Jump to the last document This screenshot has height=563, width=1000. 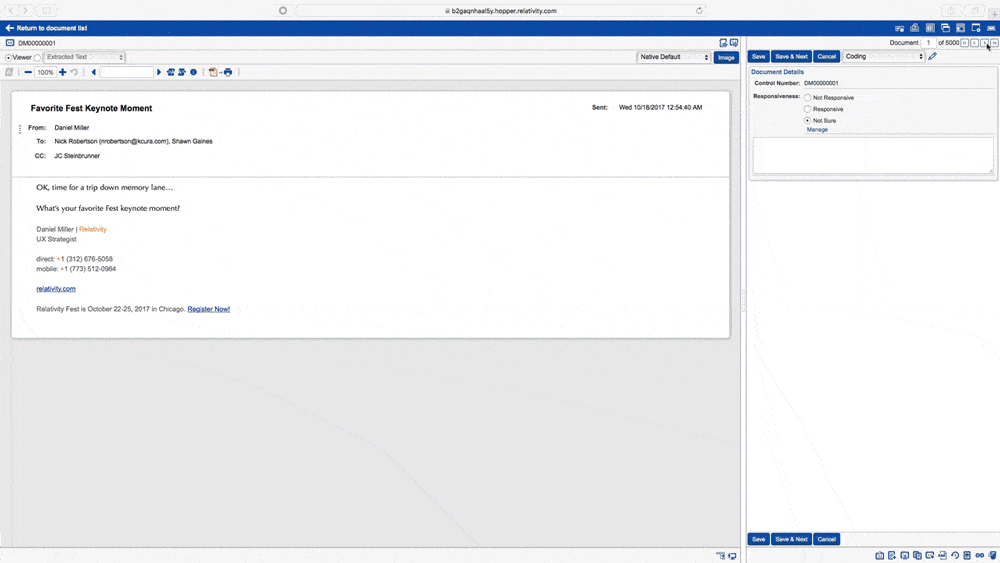[994, 43]
